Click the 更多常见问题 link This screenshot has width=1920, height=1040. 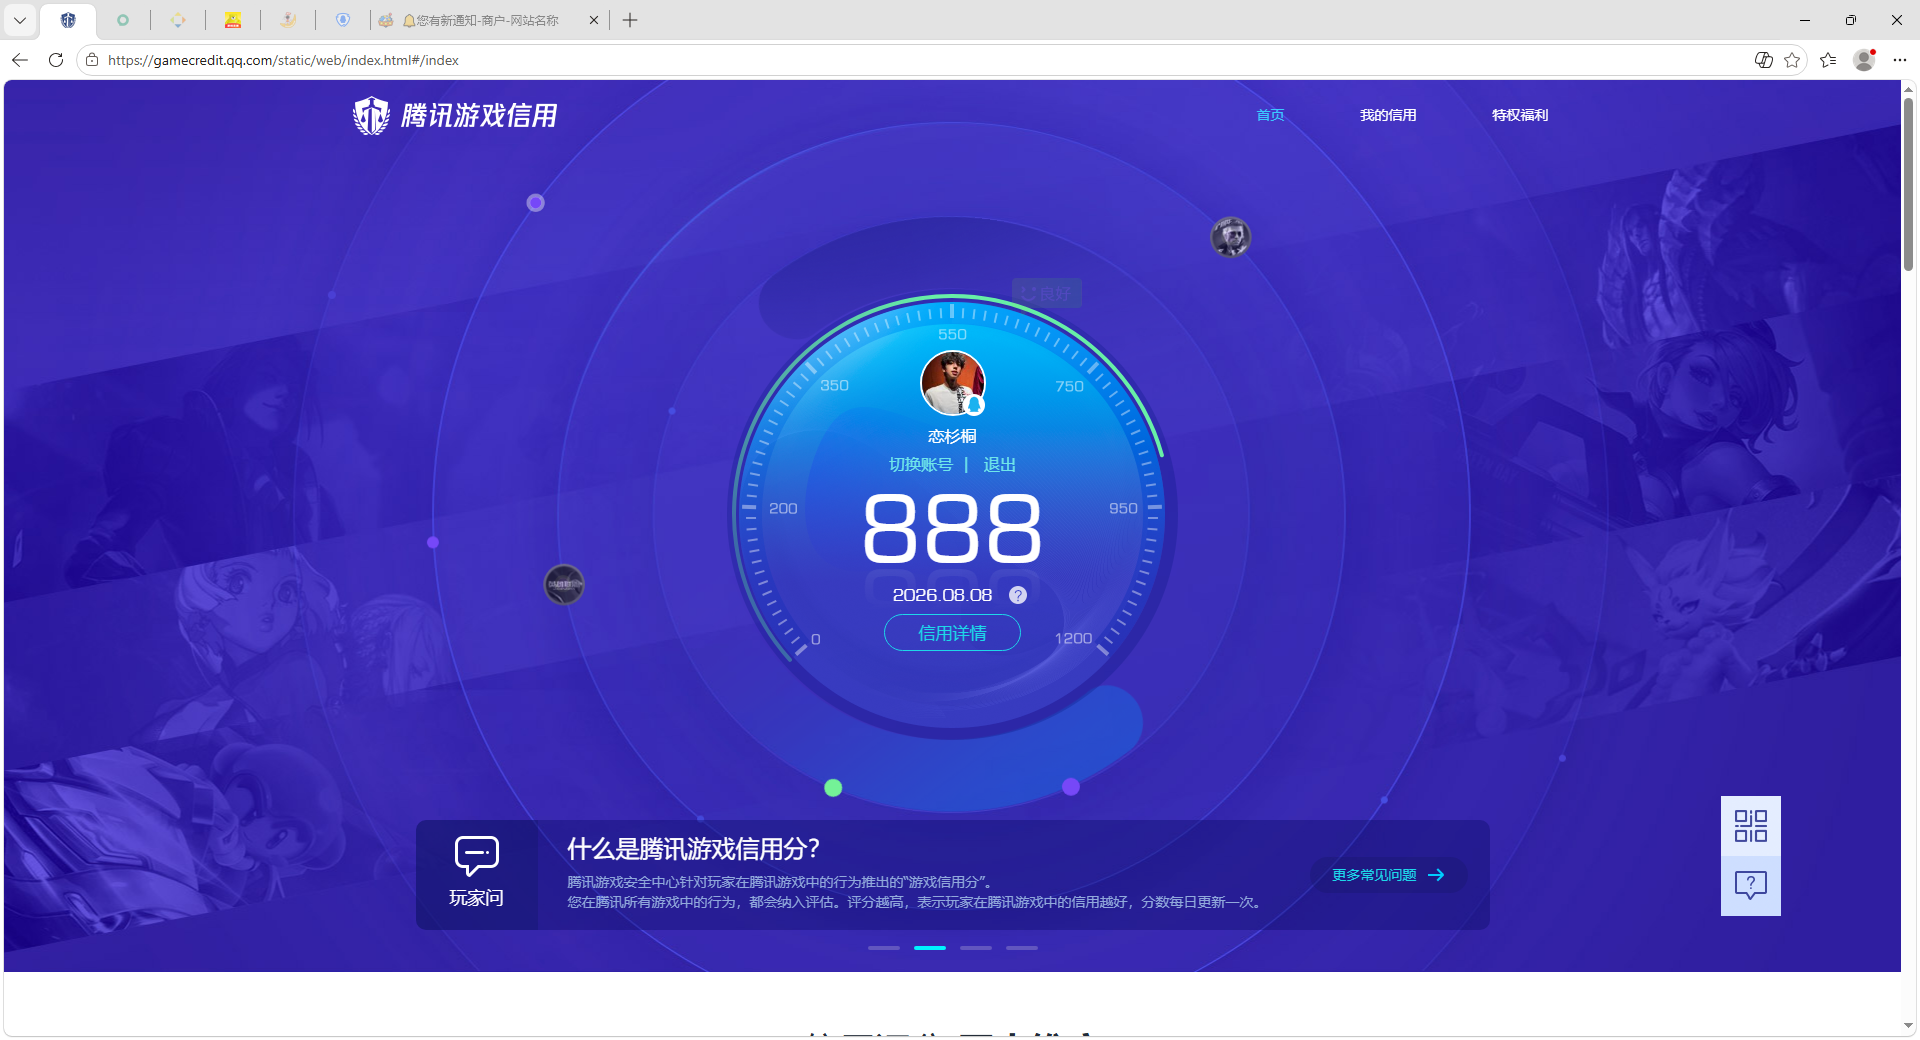pyautogui.click(x=1388, y=875)
